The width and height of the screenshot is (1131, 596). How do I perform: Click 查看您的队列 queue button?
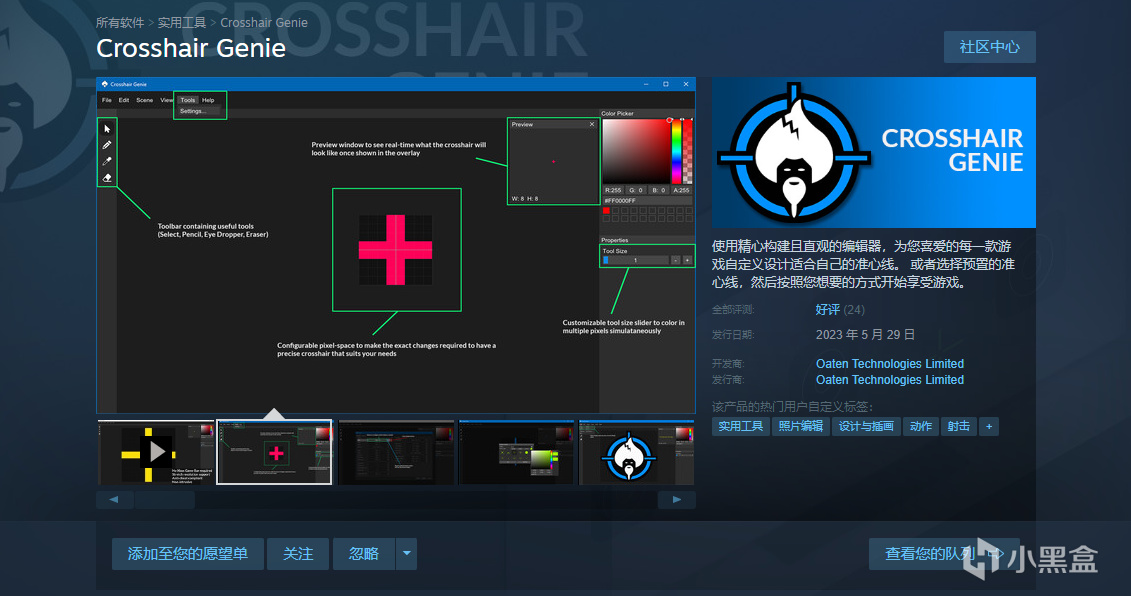coord(943,553)
